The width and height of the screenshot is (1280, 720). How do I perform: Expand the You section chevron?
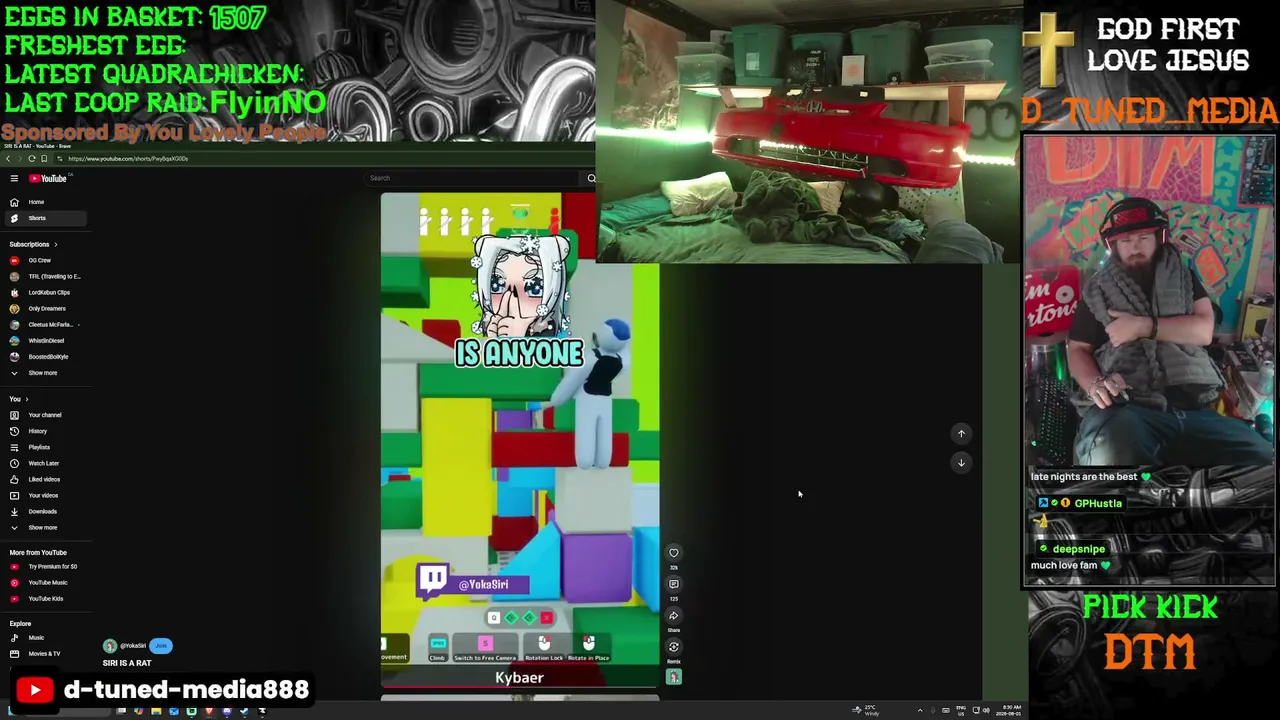[x=26, y=399]
